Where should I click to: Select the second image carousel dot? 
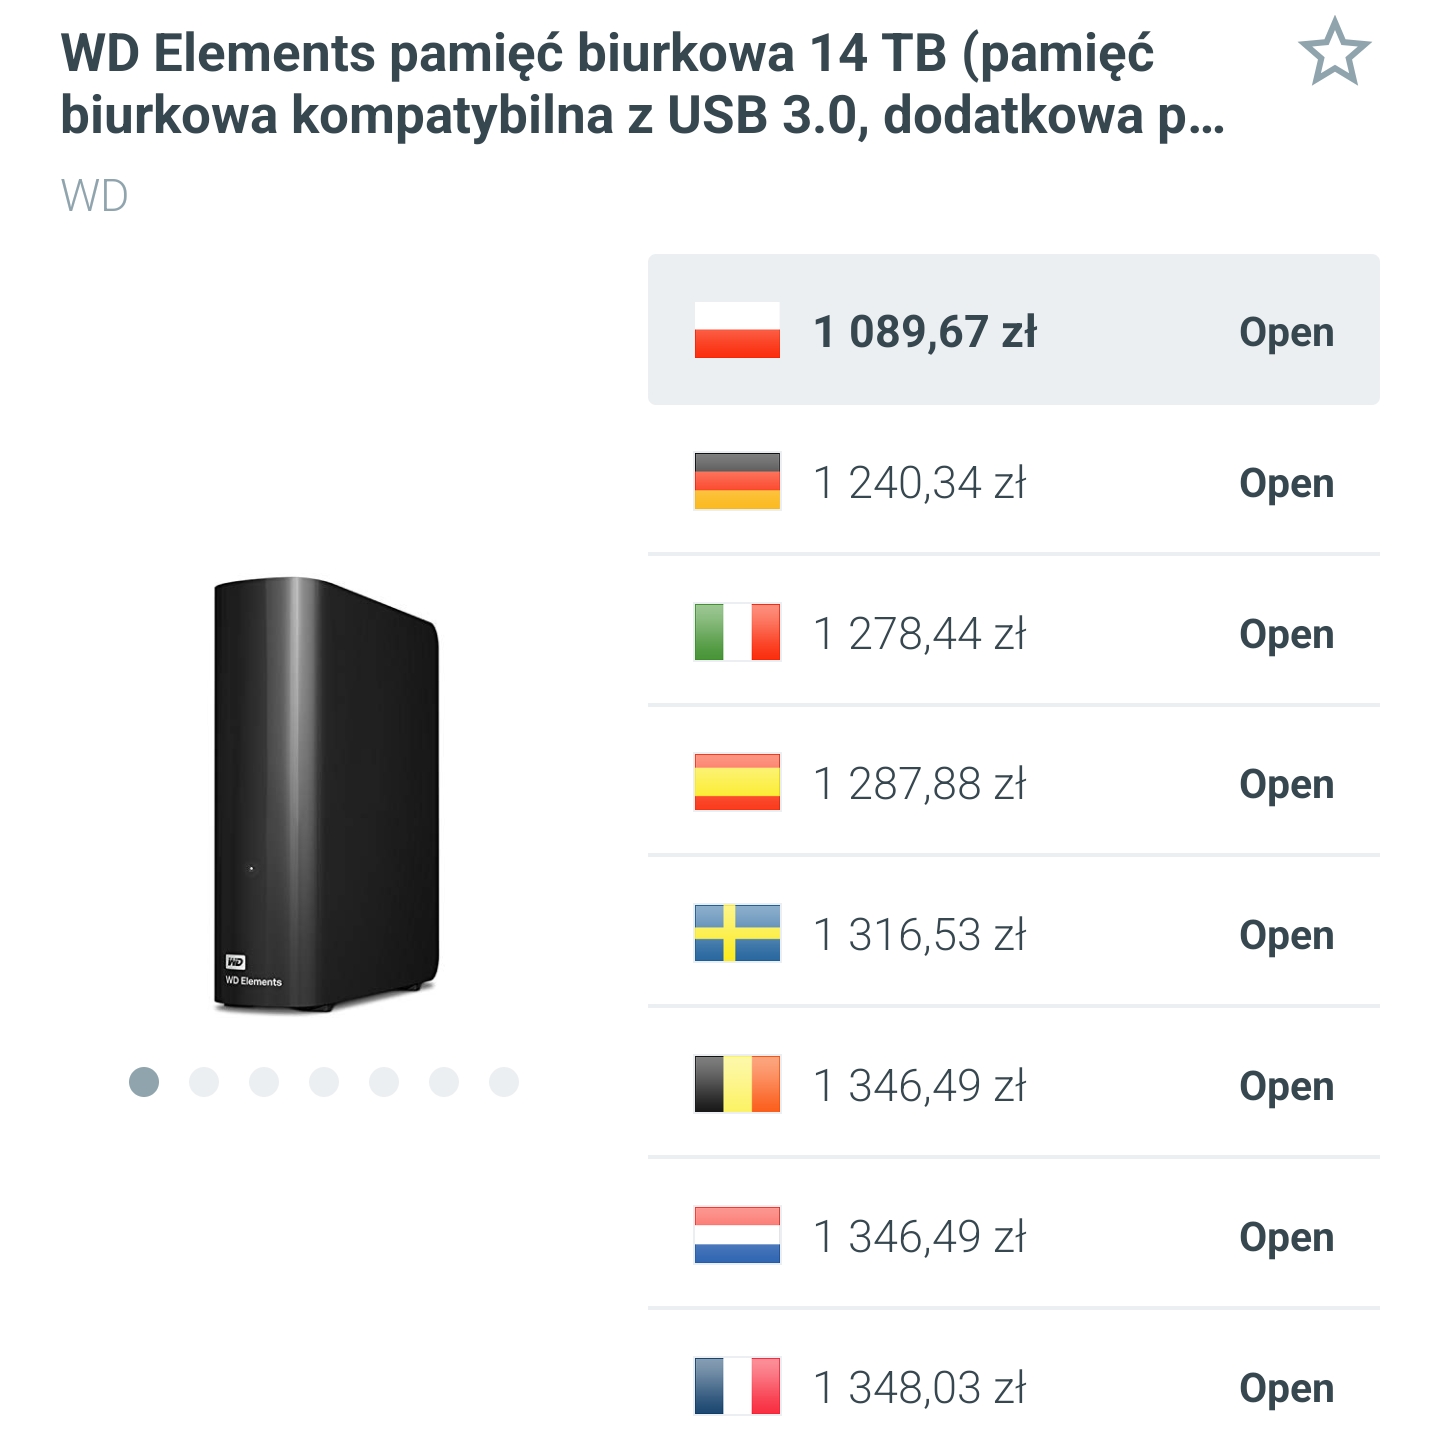pos(204,1082)
